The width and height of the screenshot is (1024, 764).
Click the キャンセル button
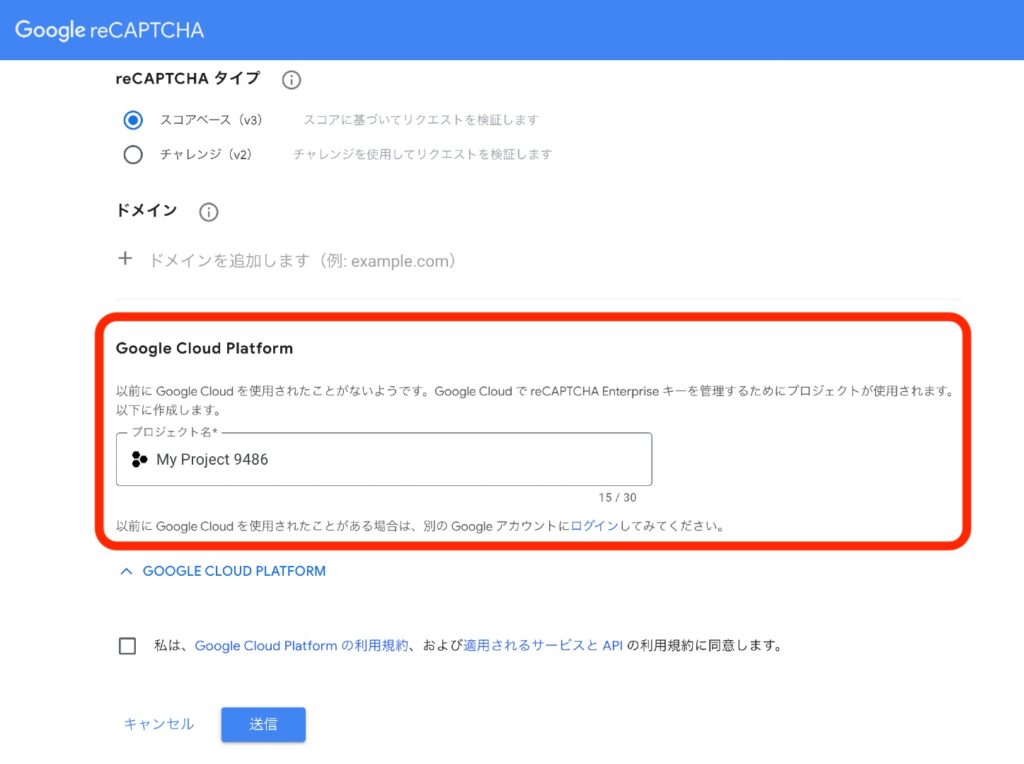[159, 724]
